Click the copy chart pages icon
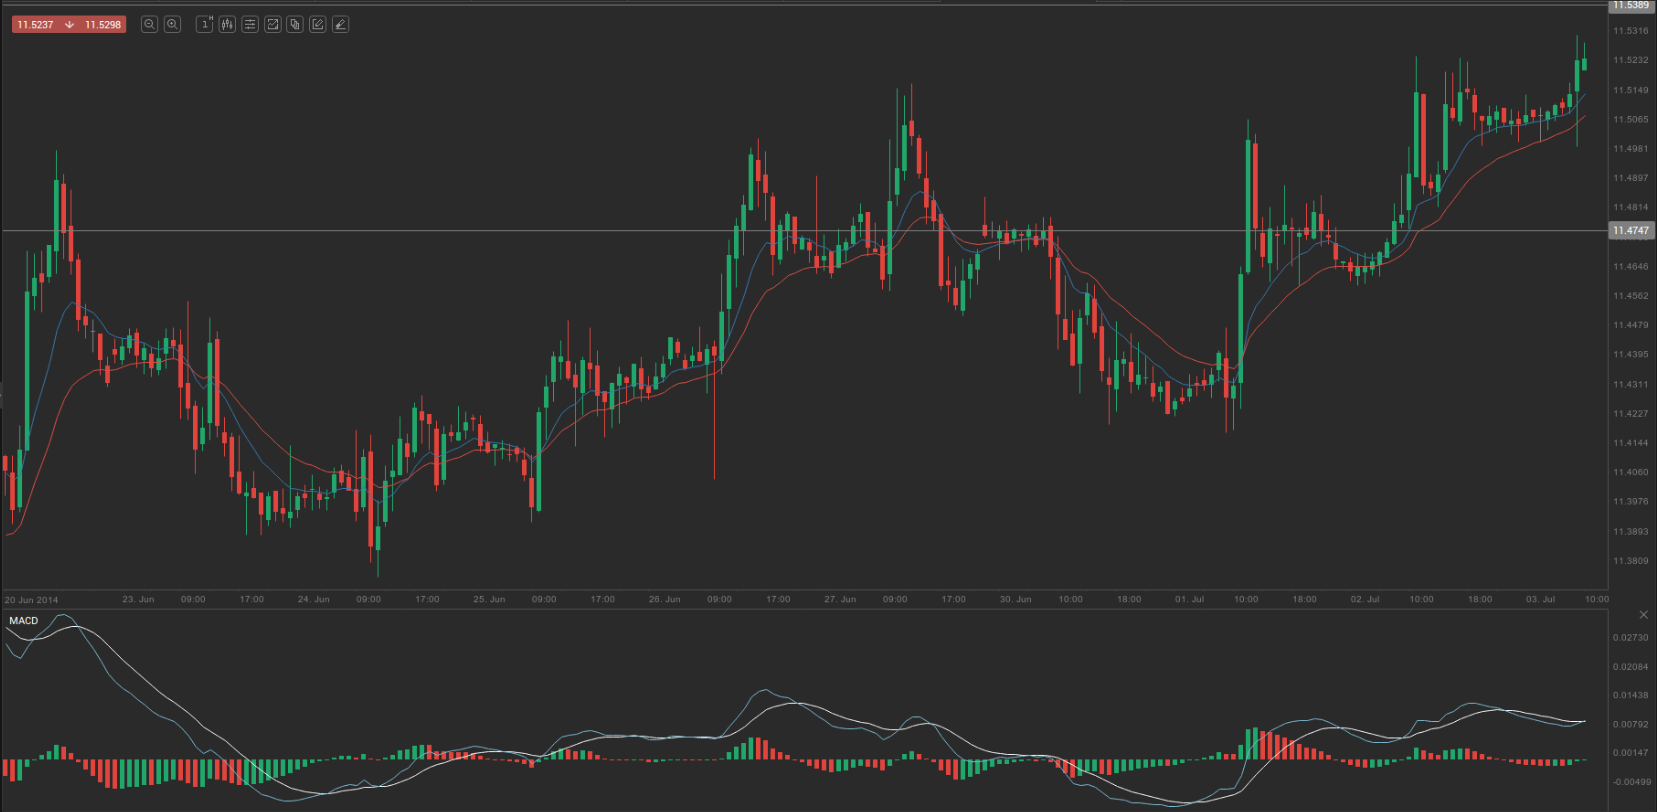Viewport: 1657px width, 812px height. click(295, 24)
